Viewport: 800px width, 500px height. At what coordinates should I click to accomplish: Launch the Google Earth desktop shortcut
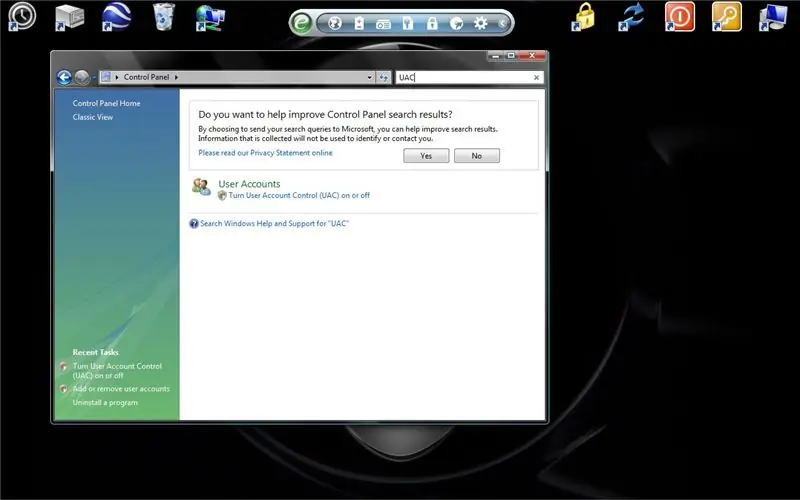click(x=116, y=16)
